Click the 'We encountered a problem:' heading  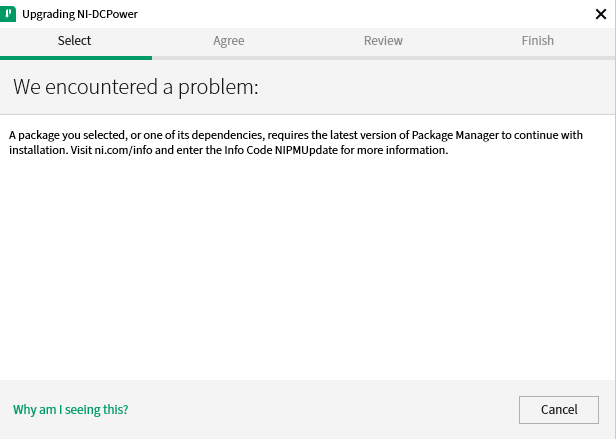(x=136, y=87)
